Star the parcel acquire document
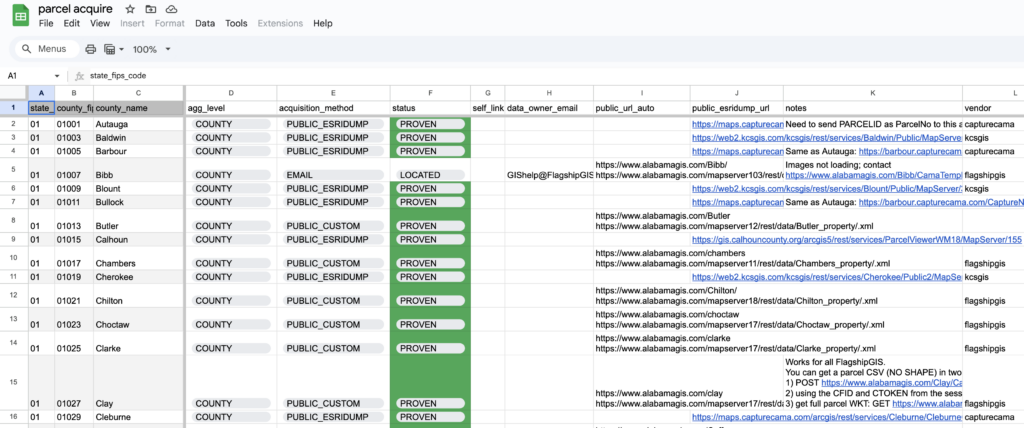The height and width of the screenshot is (428, 1024). click(x=130, y=9)
